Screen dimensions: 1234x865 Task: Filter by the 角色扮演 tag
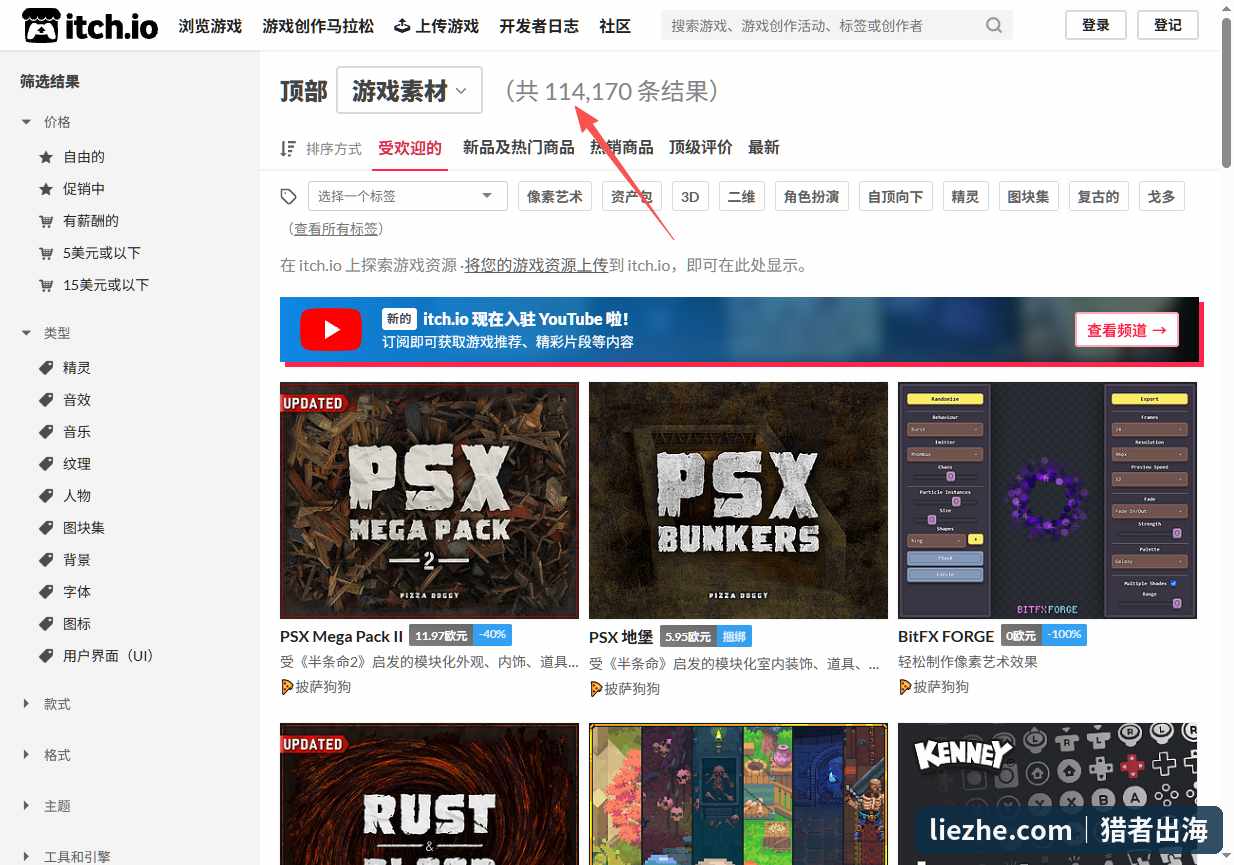pyautogui.click(x=812, y=196)
